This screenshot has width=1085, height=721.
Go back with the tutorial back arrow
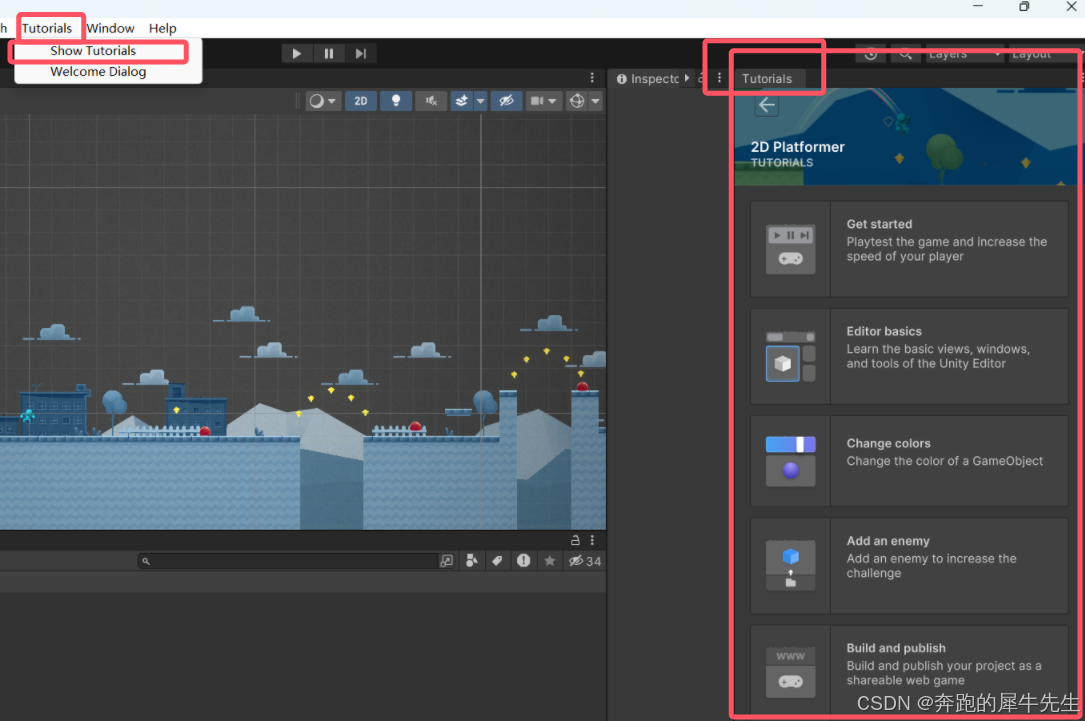[x=767, y=105]
